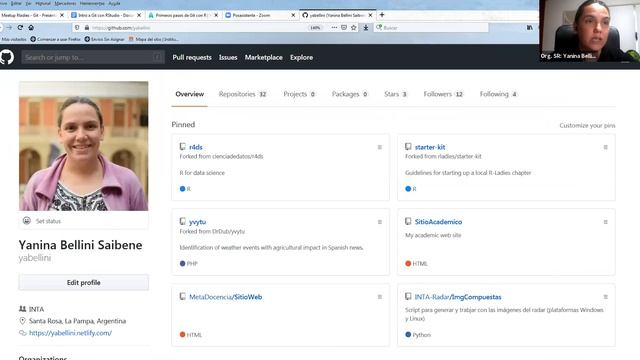Open the Projects profile tab
The image size is (640, 360).
point(299,94)
